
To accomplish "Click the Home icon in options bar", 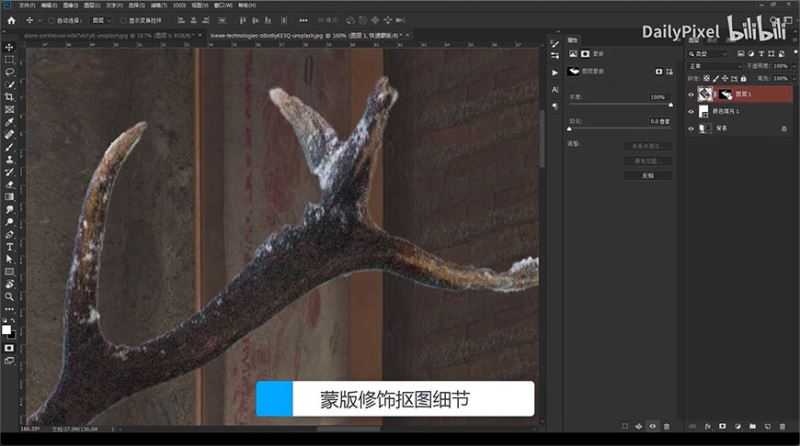I will (x=11, y=19).
